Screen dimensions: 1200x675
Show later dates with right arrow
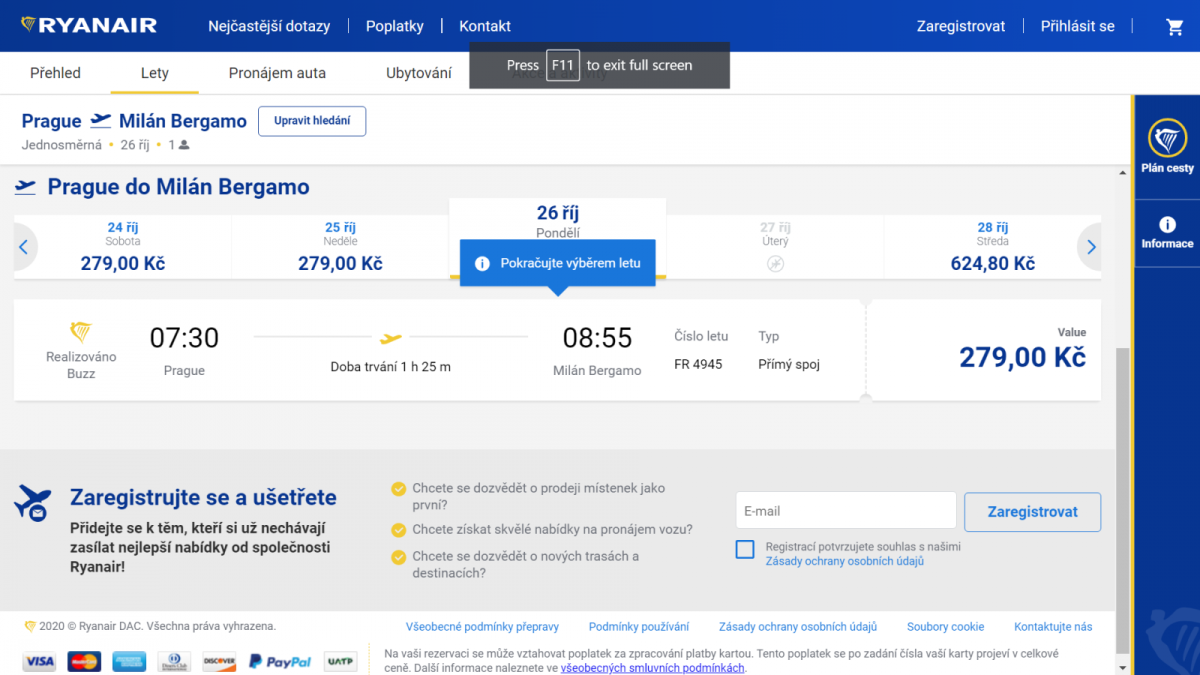coord(1091,247)
